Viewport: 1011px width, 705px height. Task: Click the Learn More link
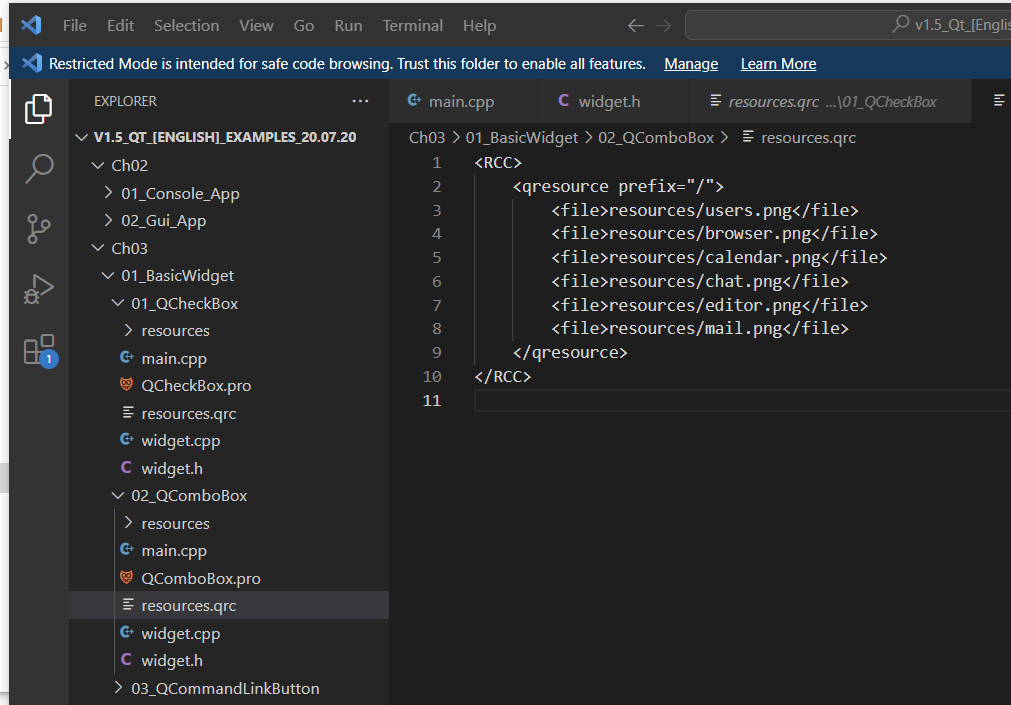[x=778, y=64]
